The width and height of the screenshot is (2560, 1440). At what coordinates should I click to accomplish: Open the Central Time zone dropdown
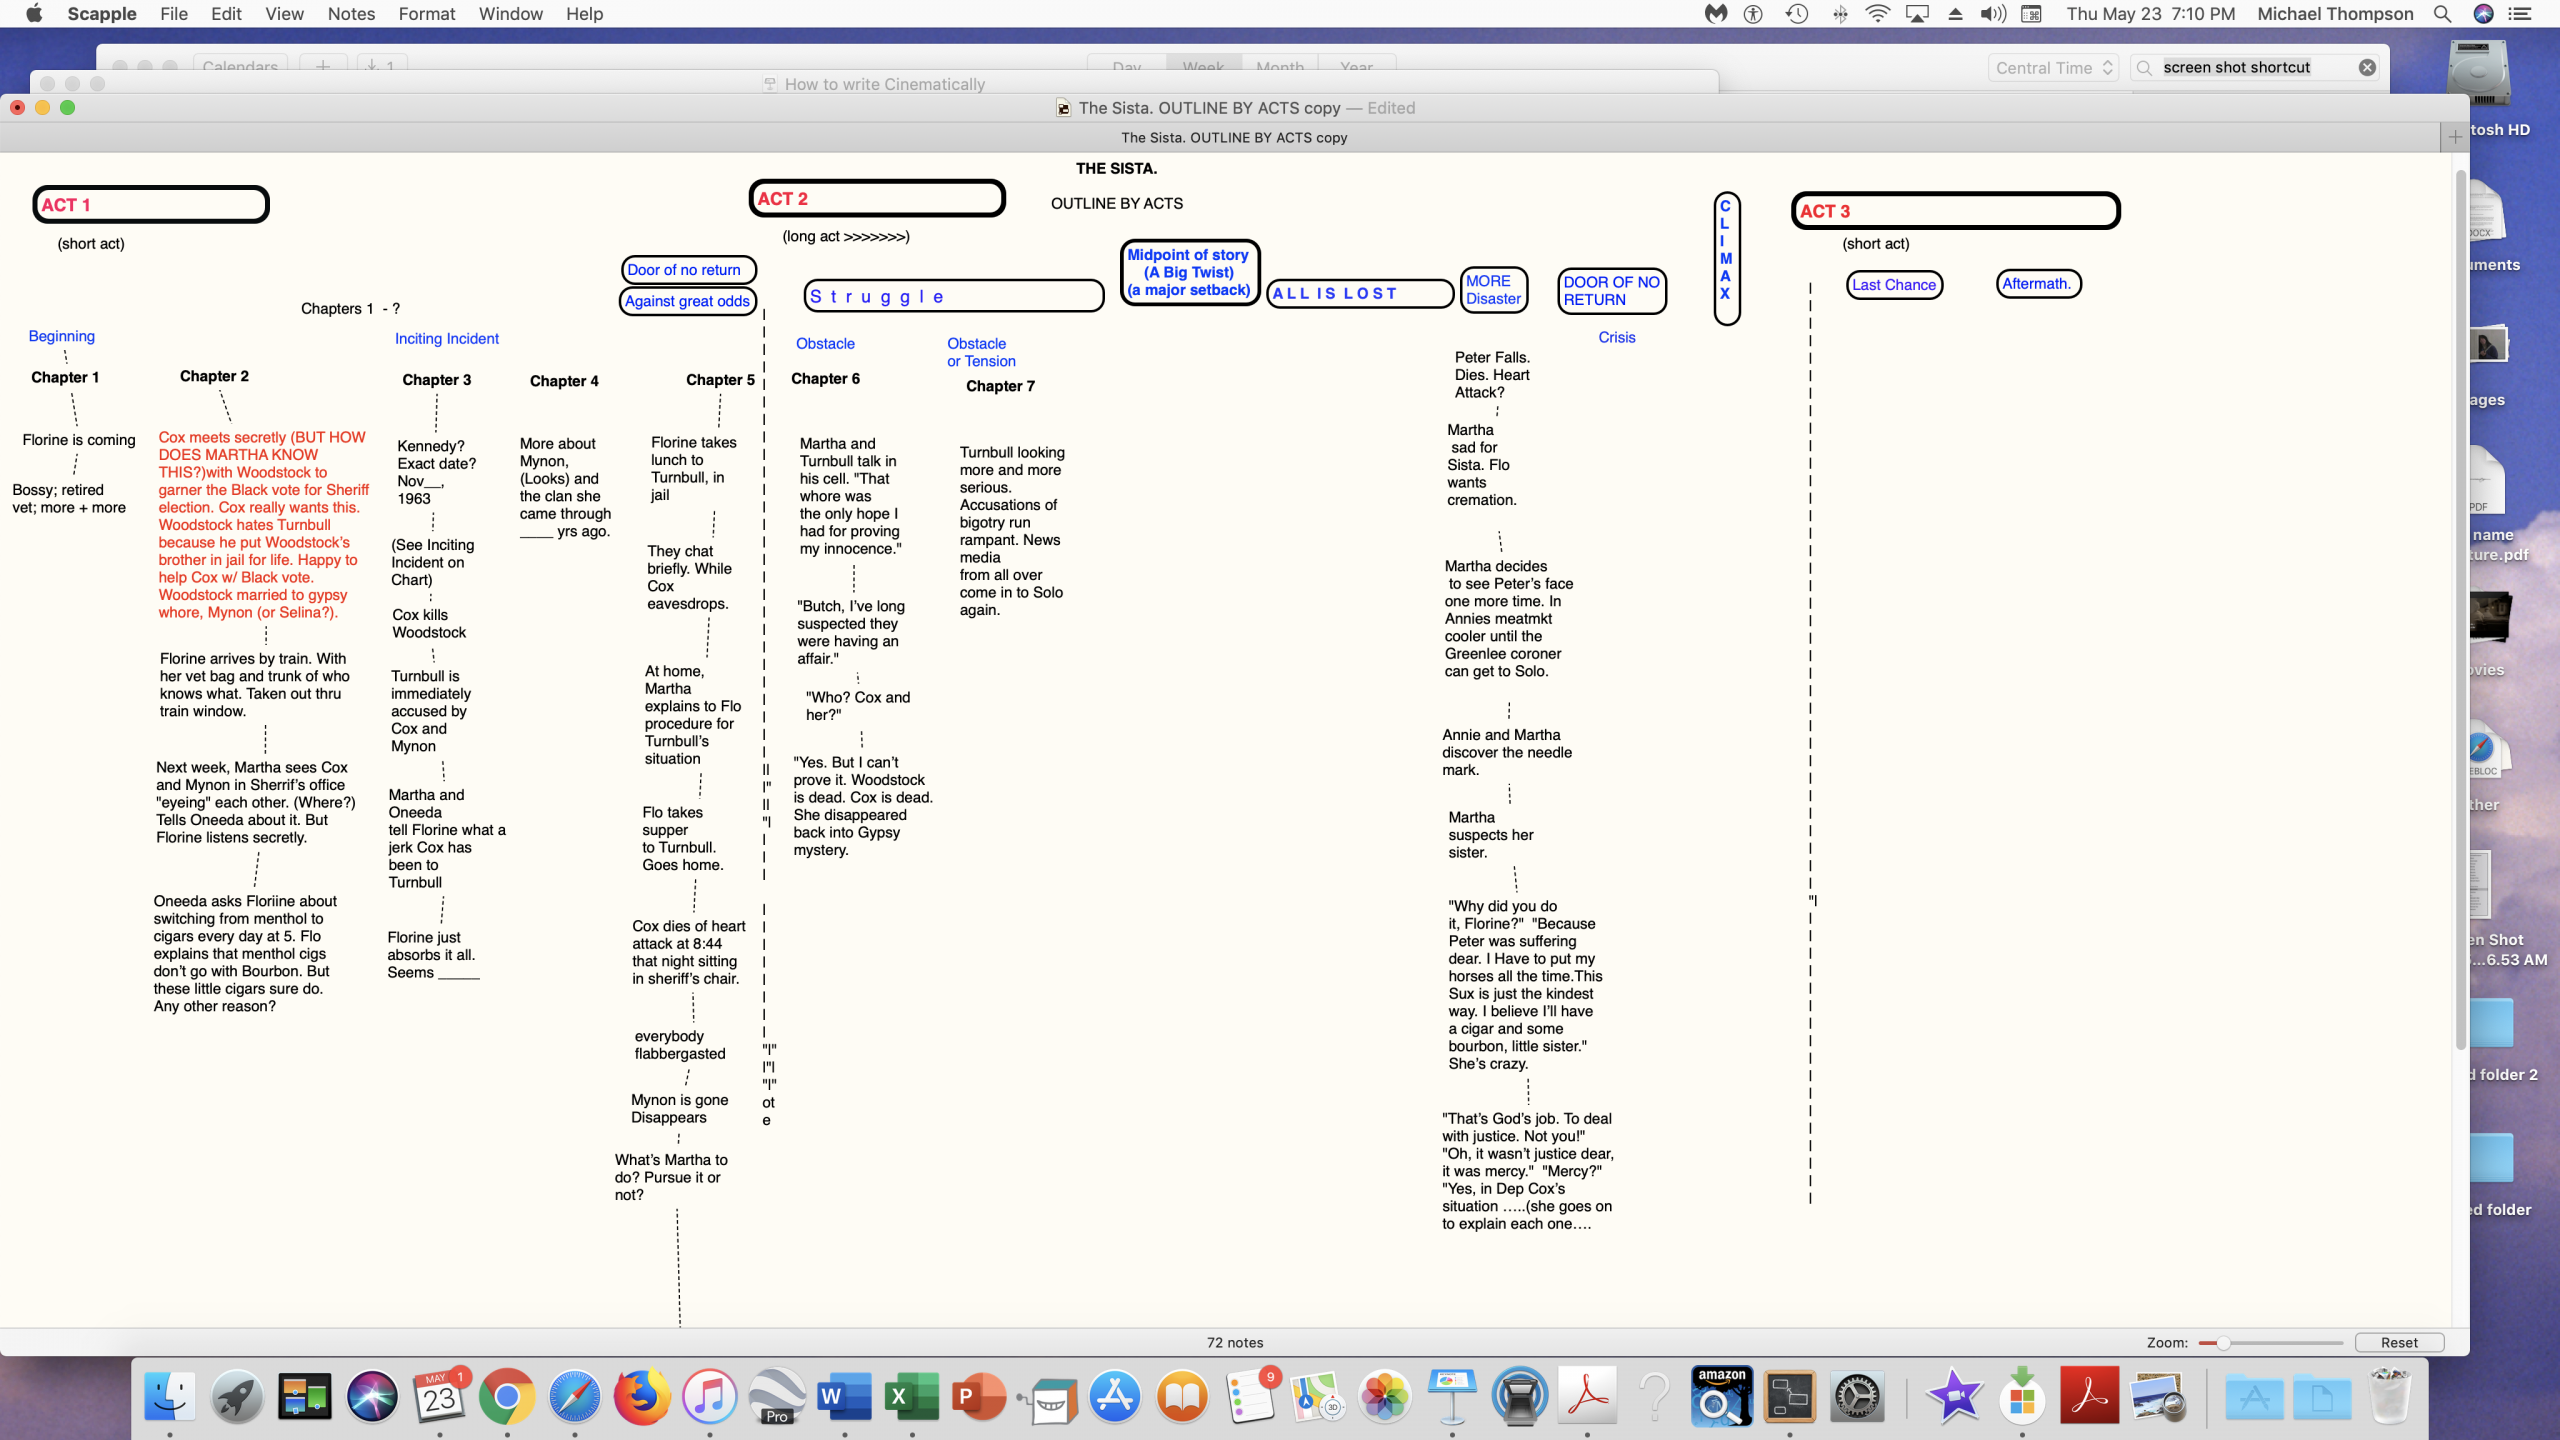(x=2053, y=68)
